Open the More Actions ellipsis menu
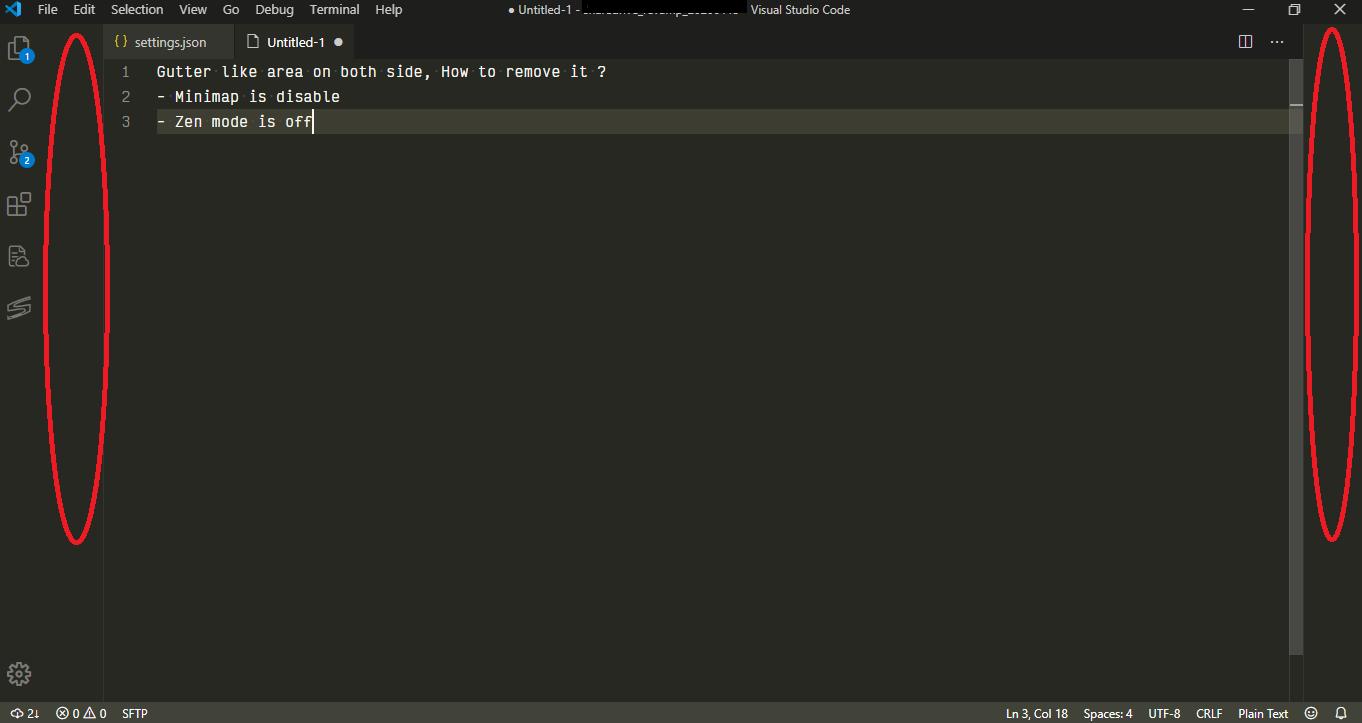1362x723 pixels. click(1277, 42)
